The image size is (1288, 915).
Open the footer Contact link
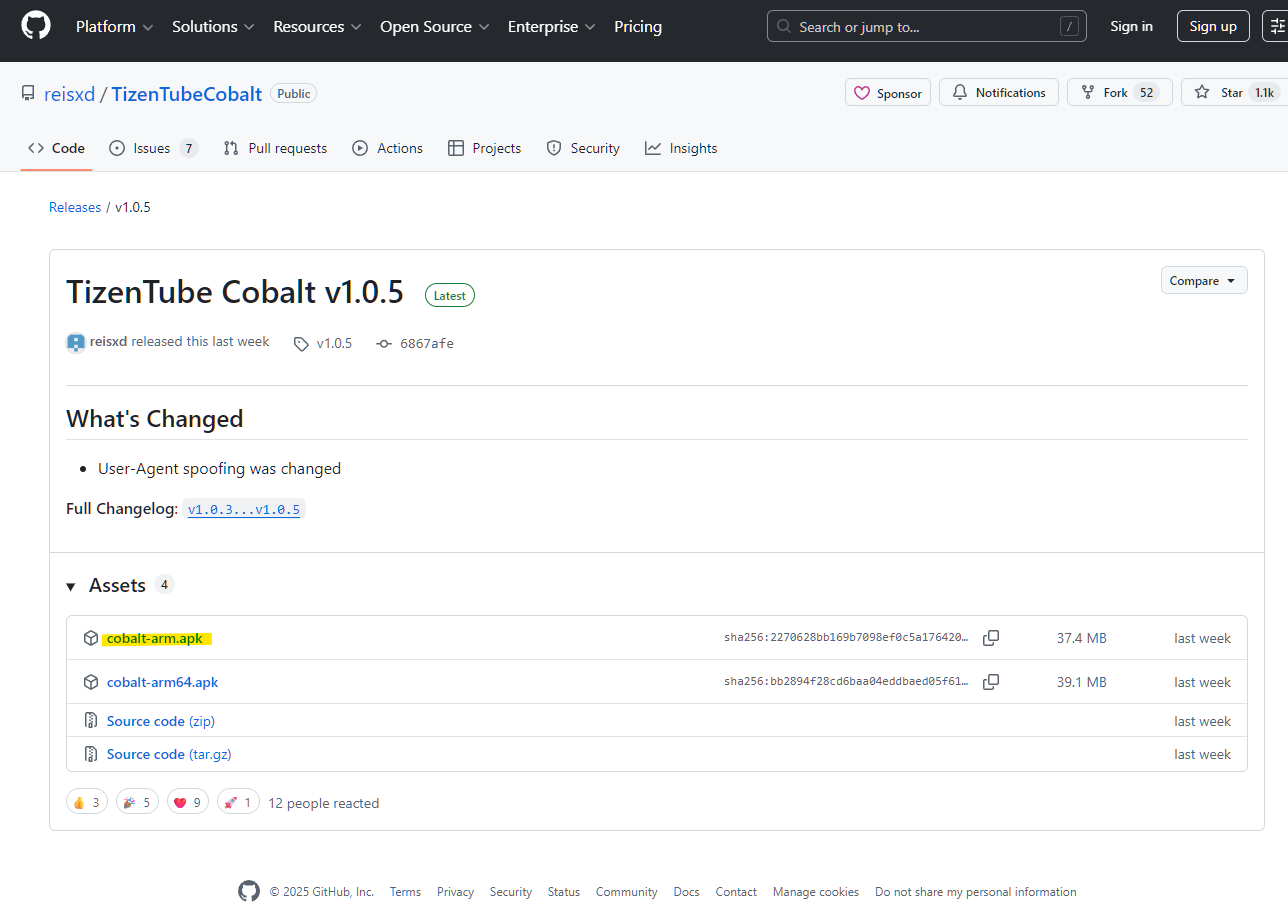[736, 892]
